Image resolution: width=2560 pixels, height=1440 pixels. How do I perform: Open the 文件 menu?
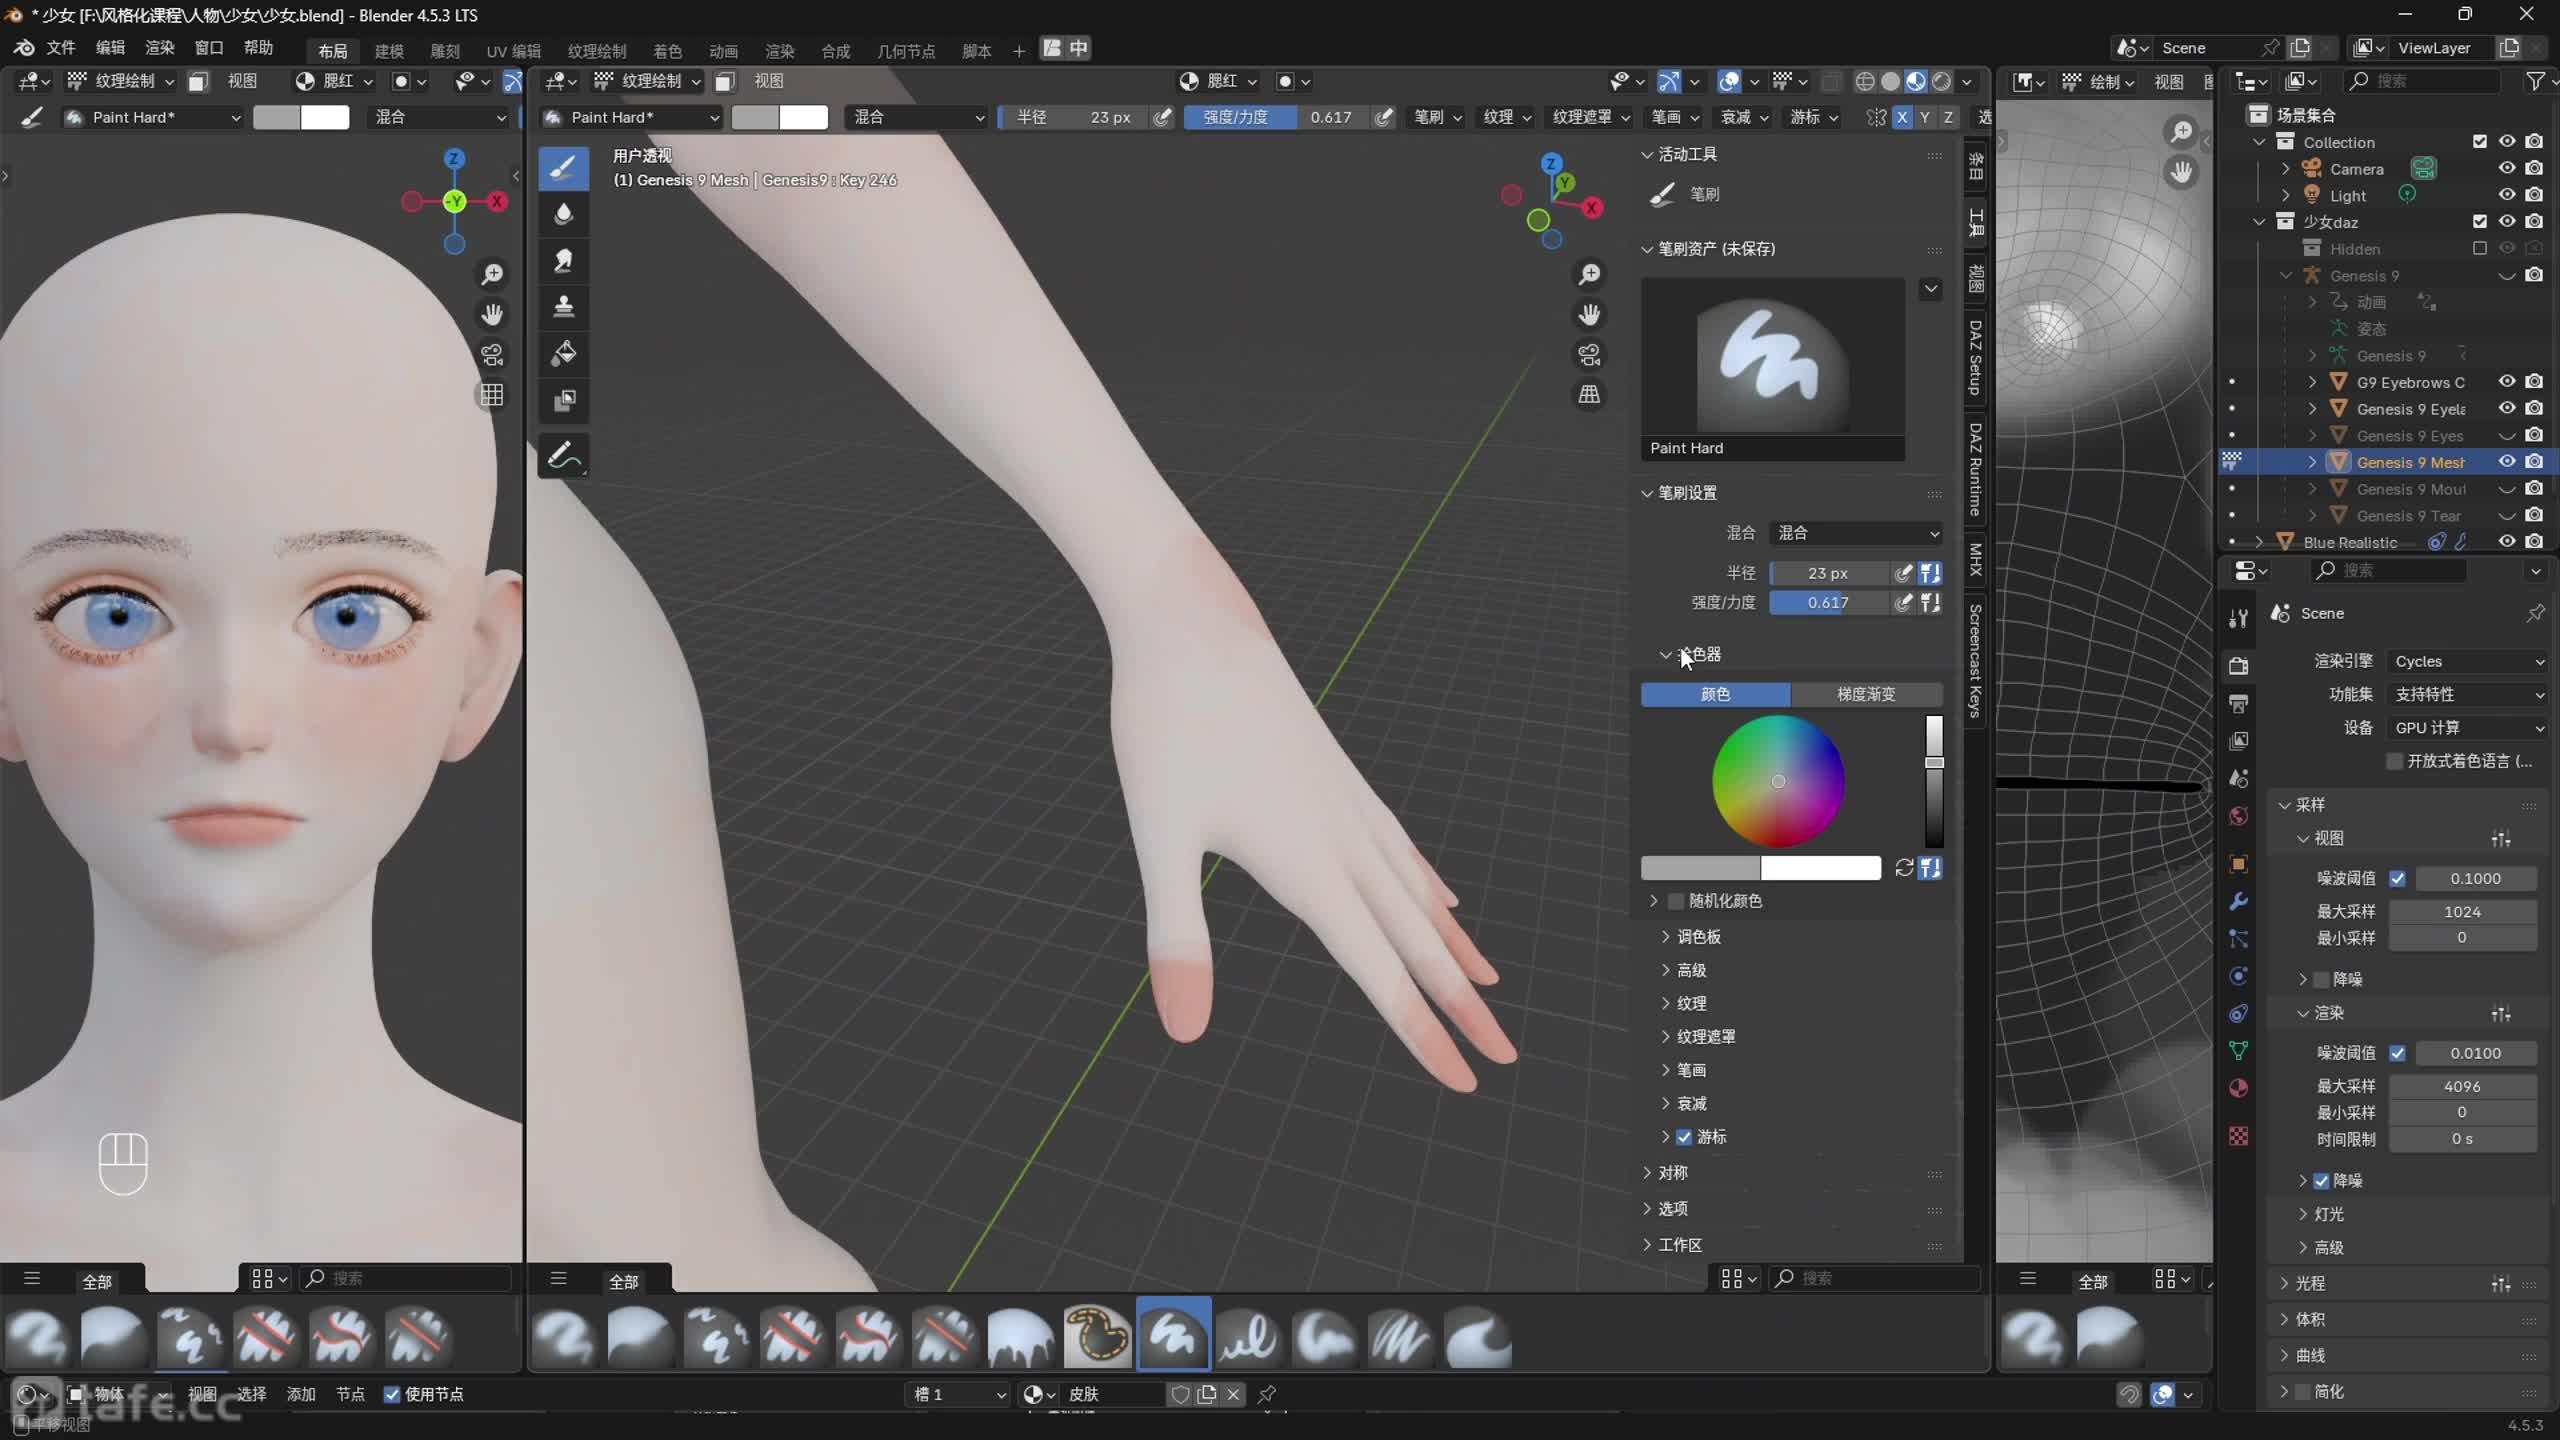60,48
